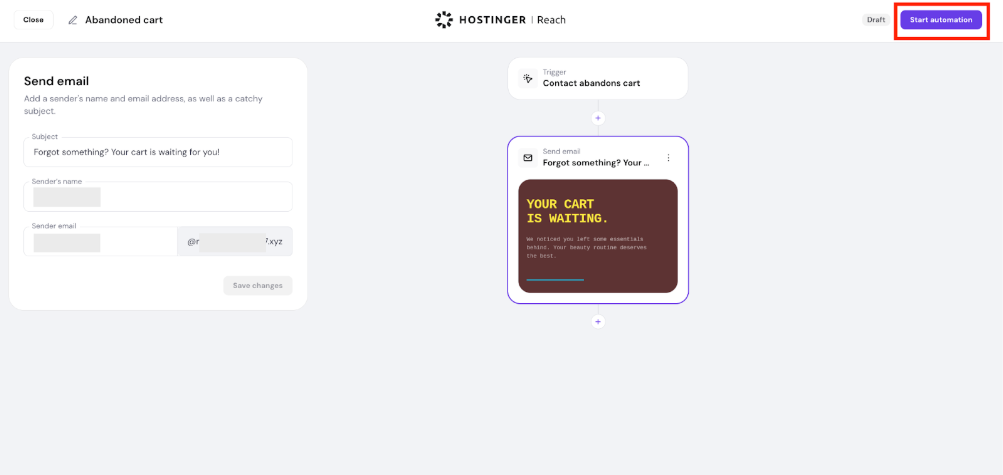
Task: Click the pencil icon beside Abandoned cart
Action: tap(73, 20)
